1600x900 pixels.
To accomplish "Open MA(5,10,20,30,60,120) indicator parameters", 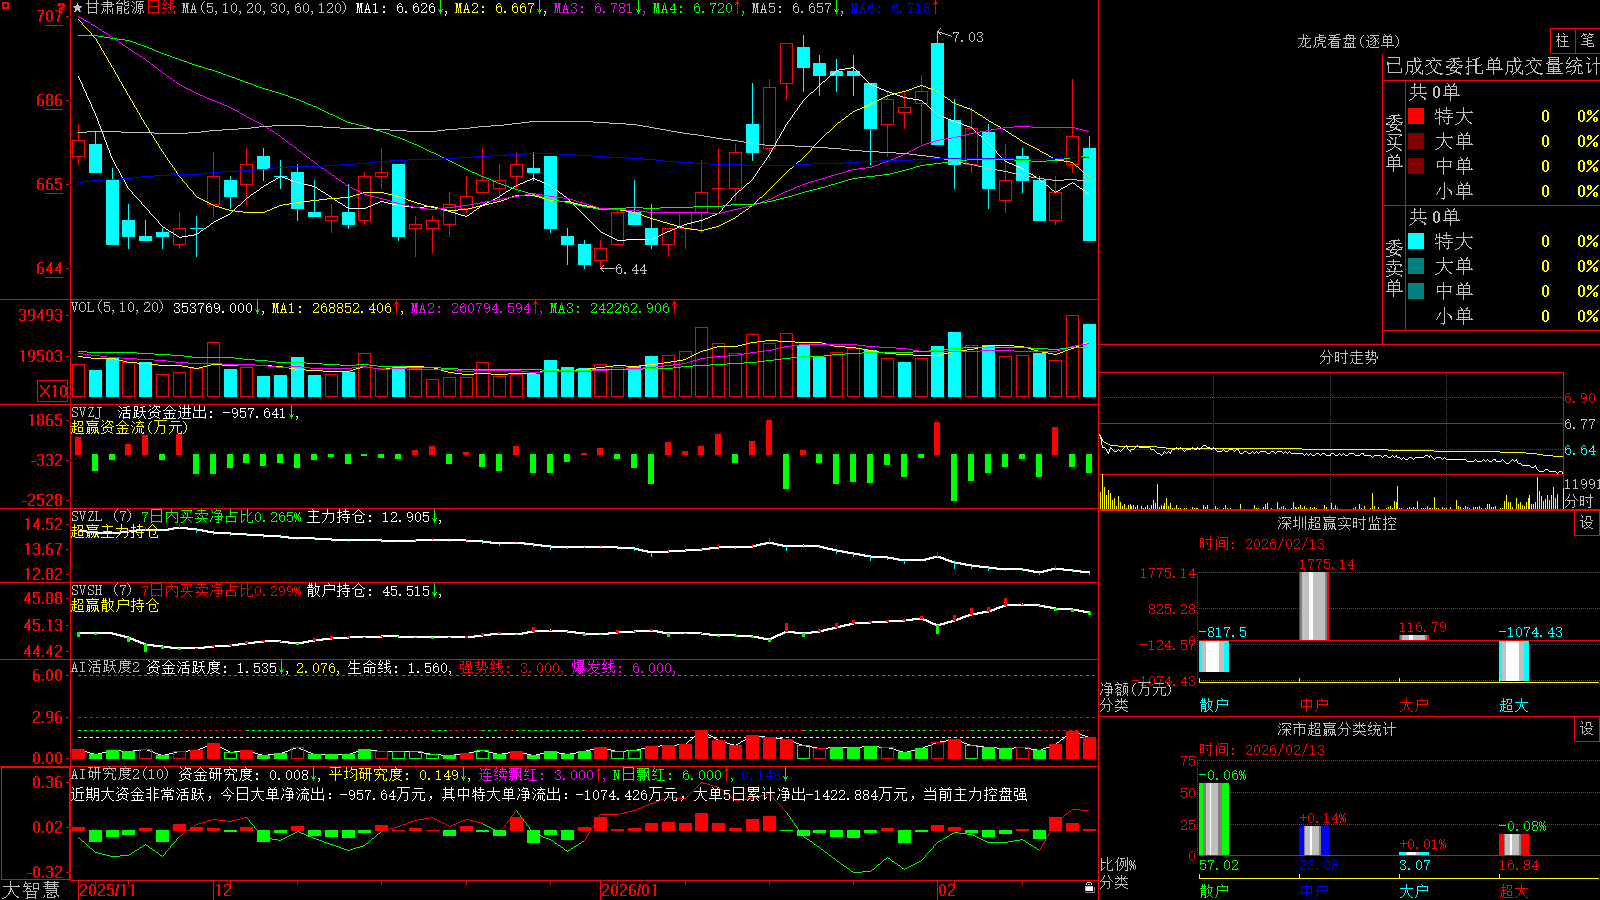I will pyautogui.click(x=264, y=8).
